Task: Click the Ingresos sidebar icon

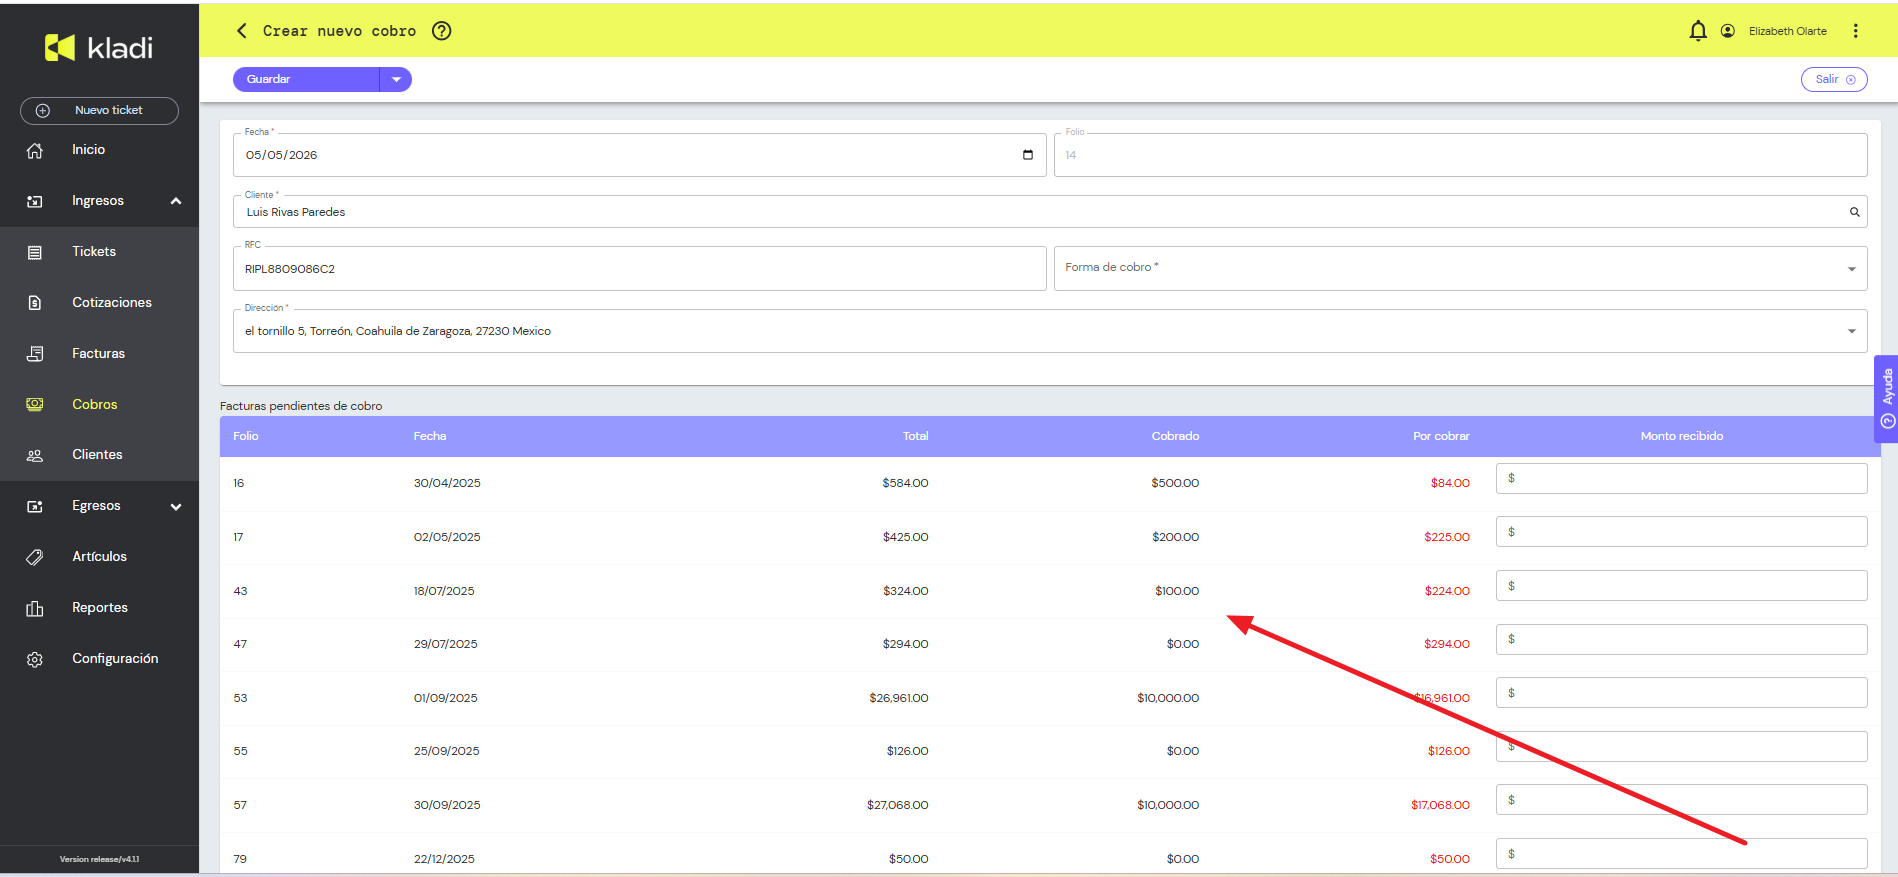Action: point(35,201)
